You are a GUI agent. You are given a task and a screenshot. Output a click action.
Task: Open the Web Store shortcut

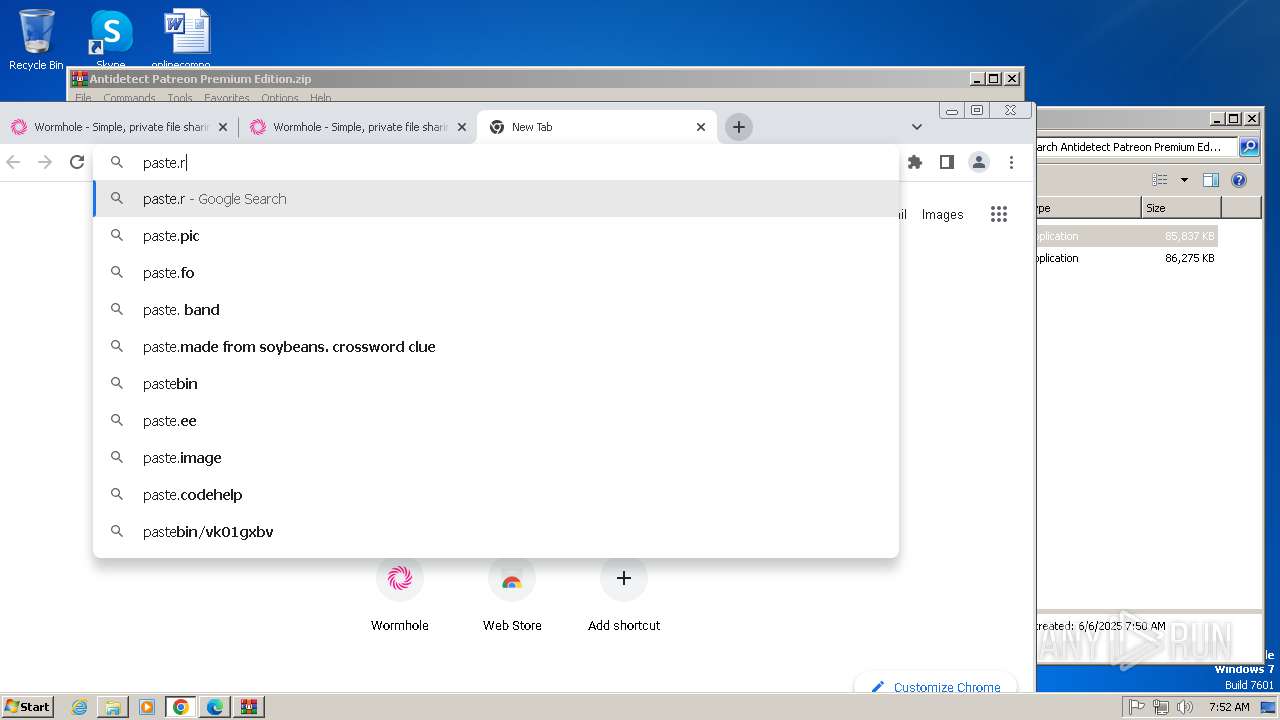(x=512, y=595)
